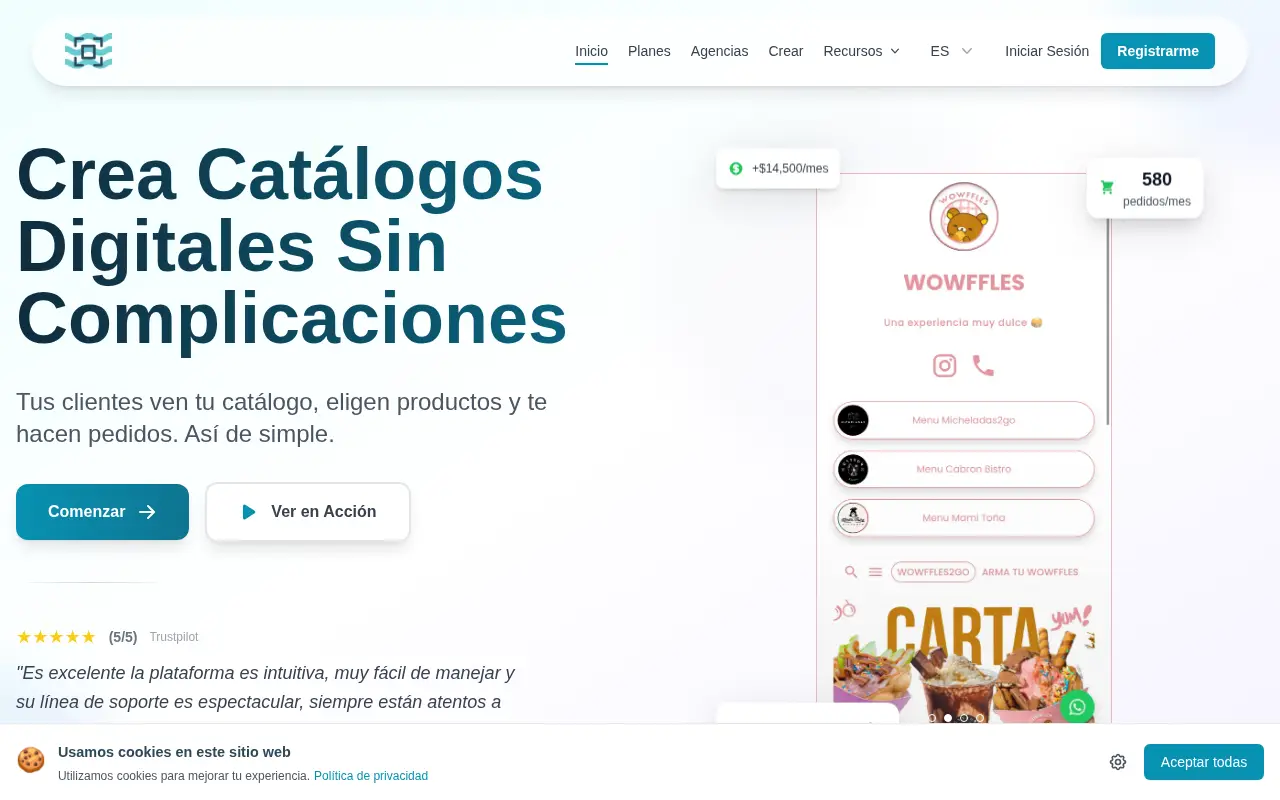The height and width of the screenshot is (800, 1280).
Task: Open Menu Micheladas2go in the preview
Action: (964, 420)
